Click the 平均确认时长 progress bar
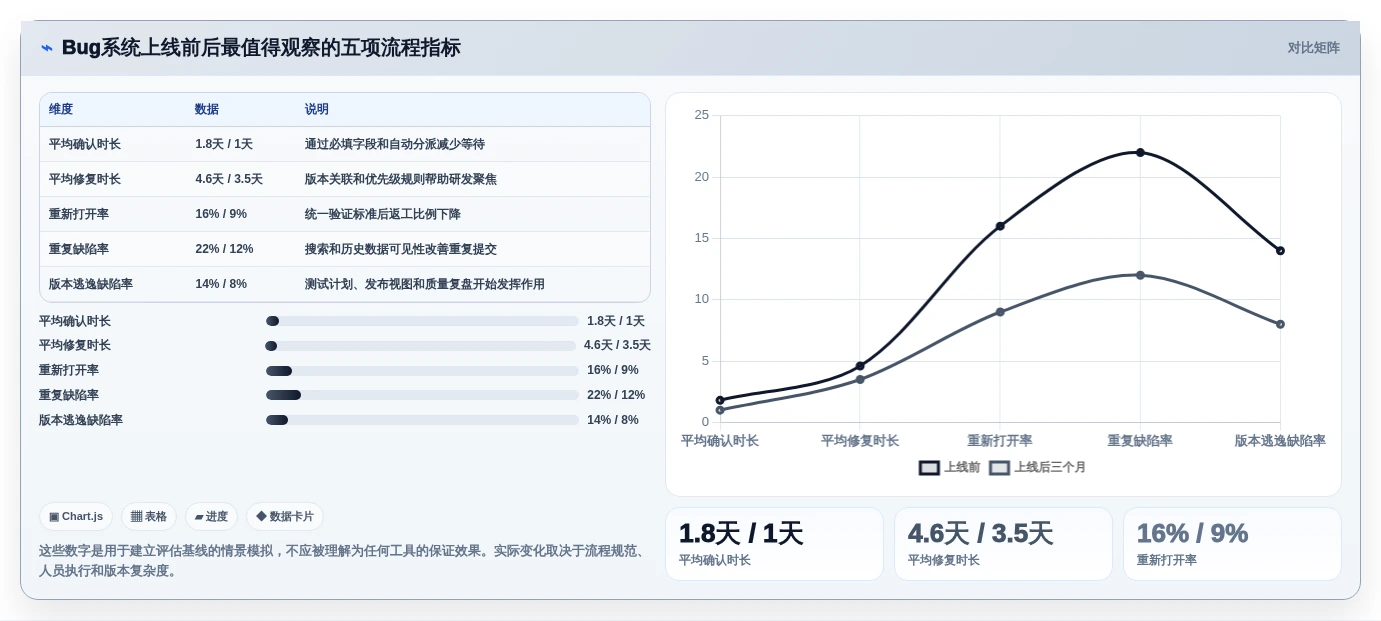This screenshot has height=621, width=1381. coord(422,321)
